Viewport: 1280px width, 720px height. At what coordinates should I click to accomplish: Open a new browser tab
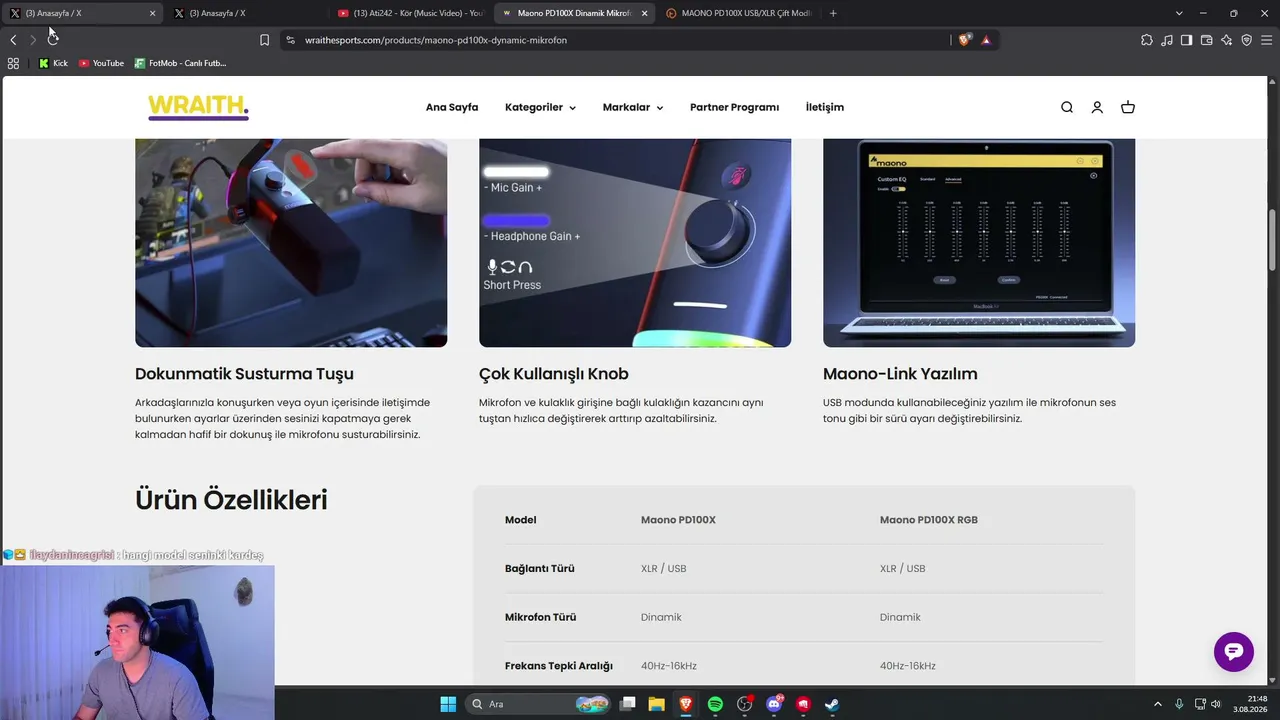coord(833,13)
